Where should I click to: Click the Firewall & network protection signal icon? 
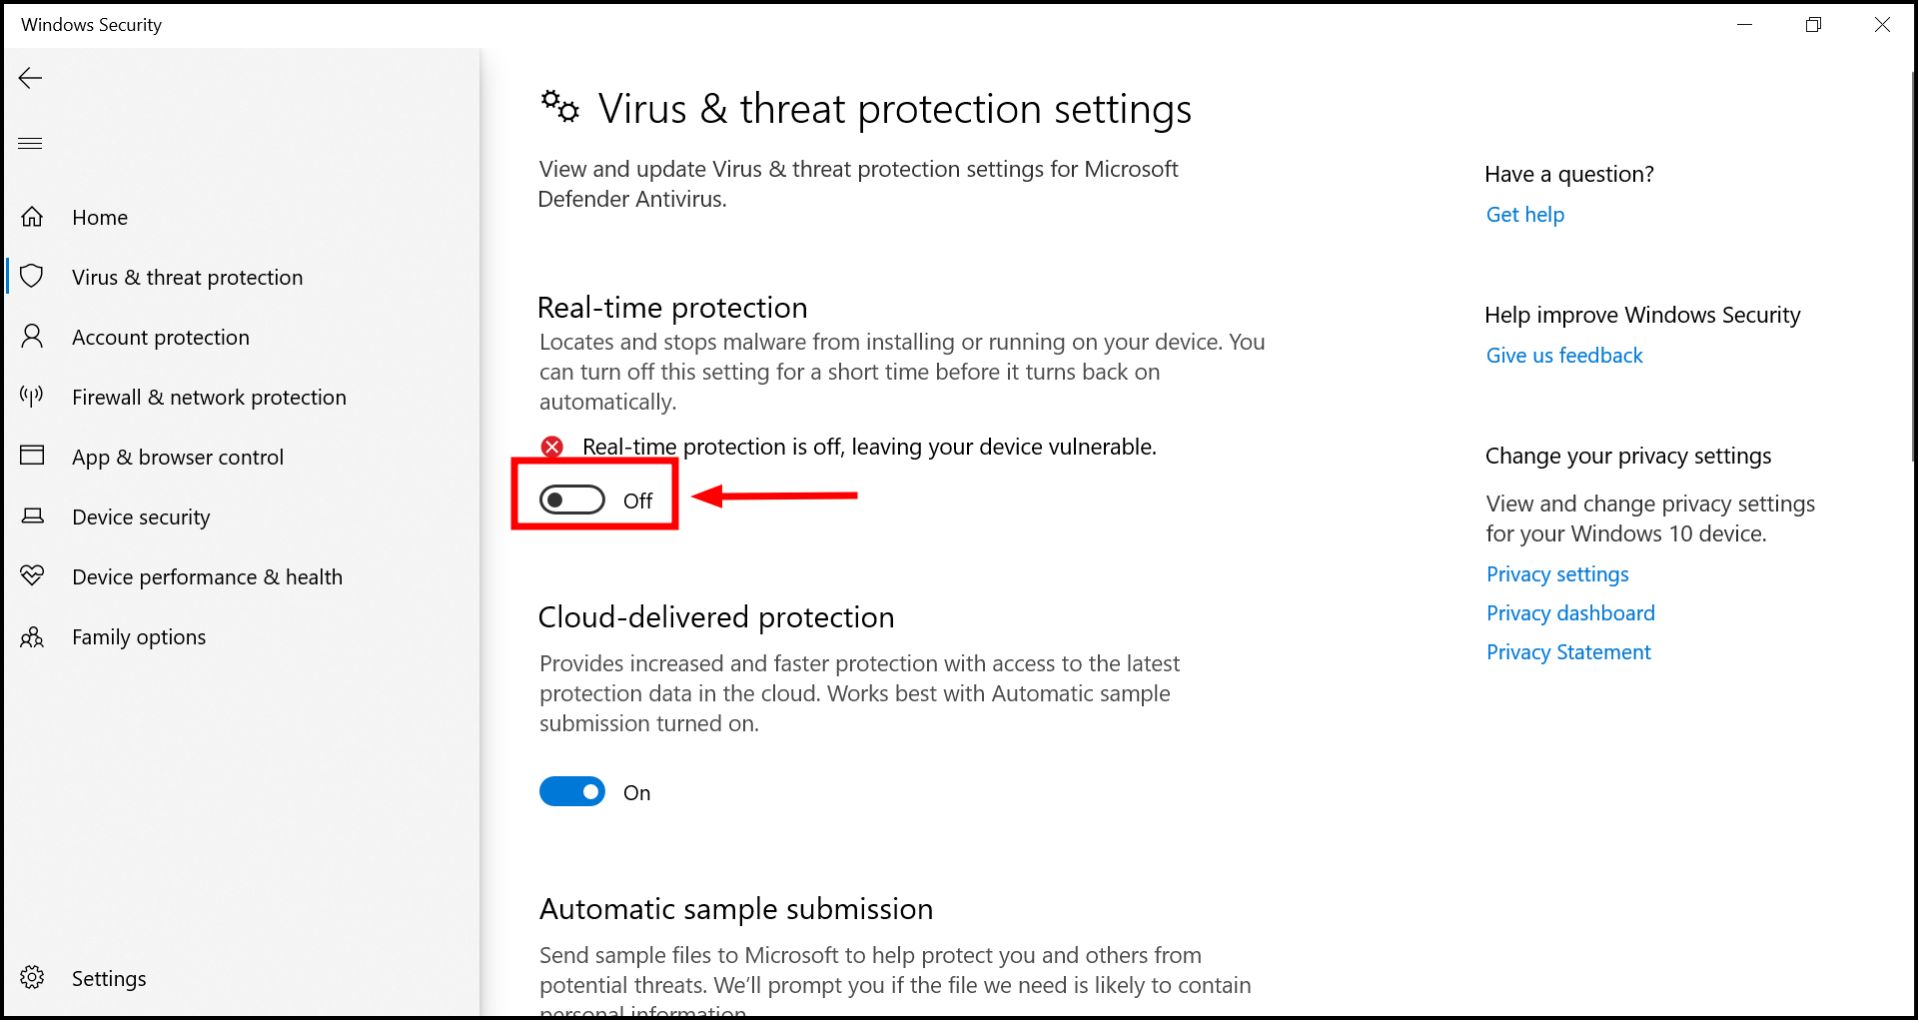click(x=32, y=396)
